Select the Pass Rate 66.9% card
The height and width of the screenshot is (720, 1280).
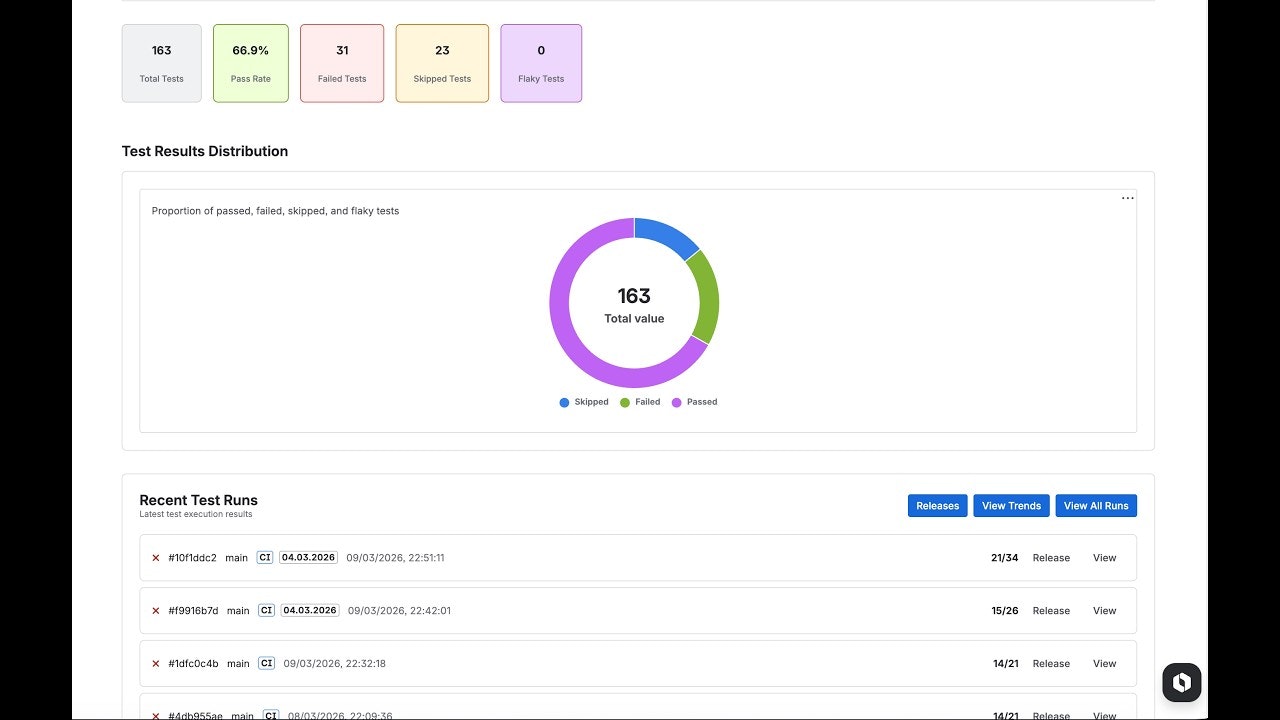251,63
